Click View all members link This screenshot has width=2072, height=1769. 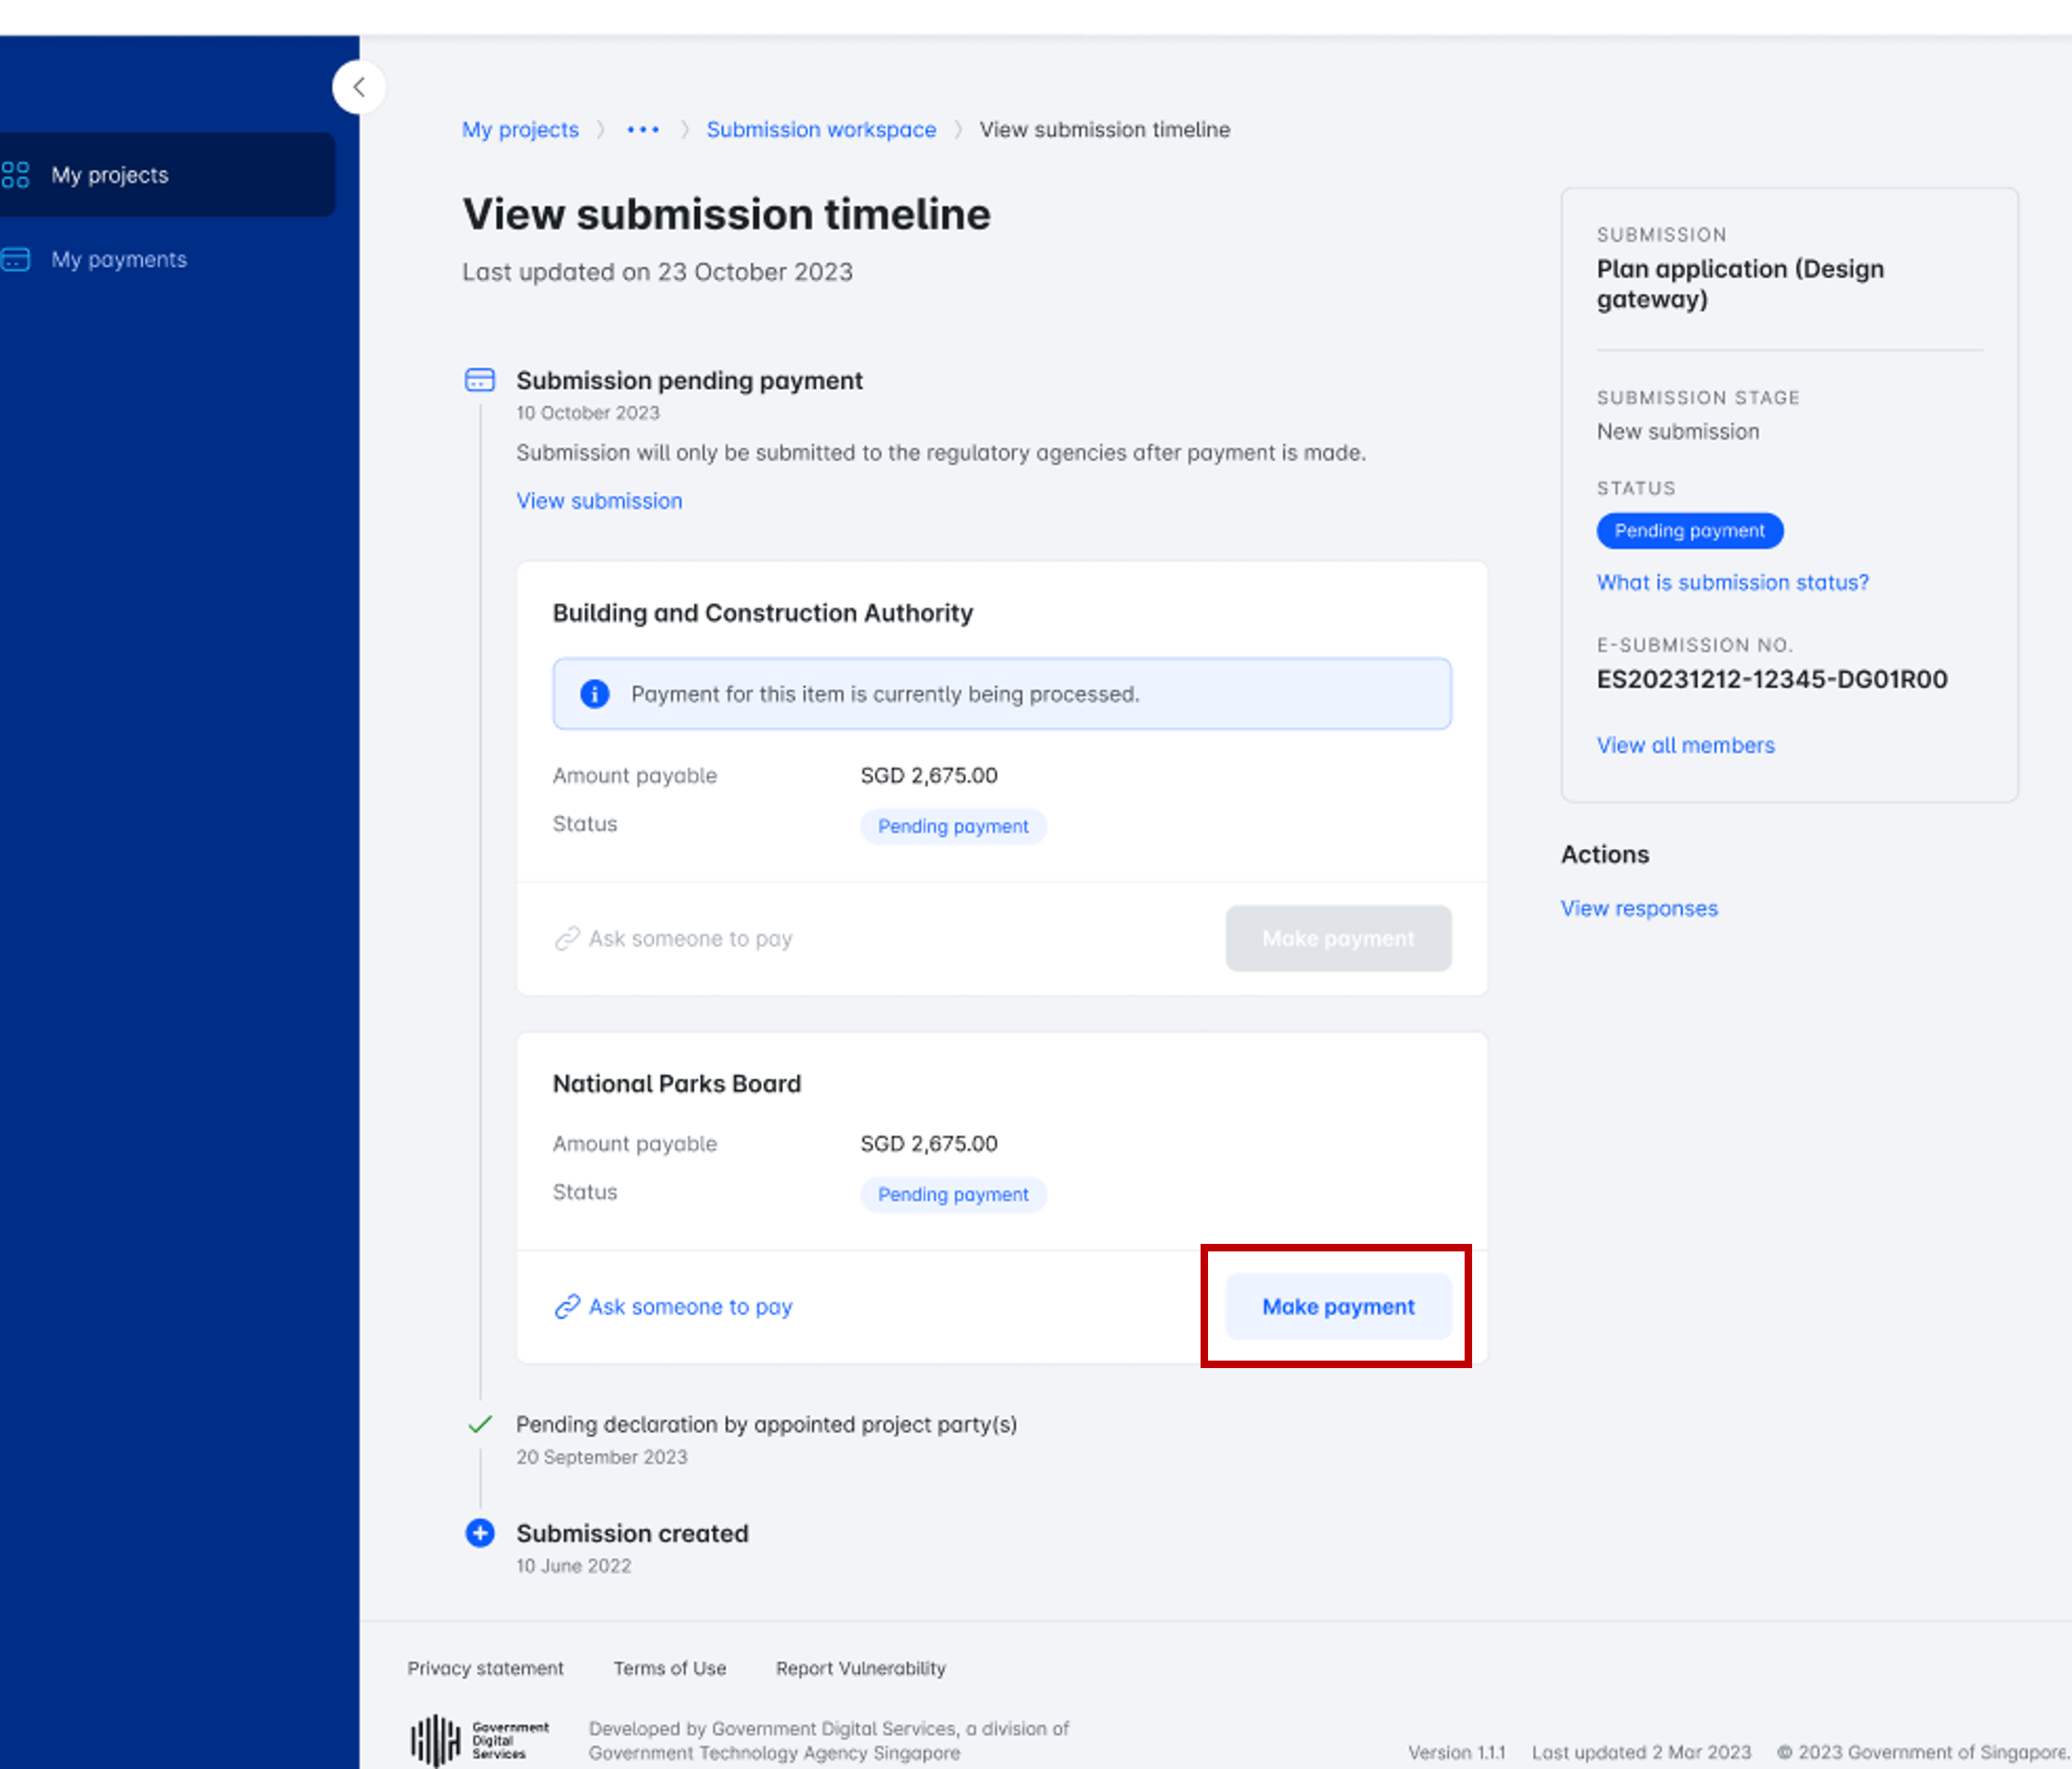[x=1685, y=745]
